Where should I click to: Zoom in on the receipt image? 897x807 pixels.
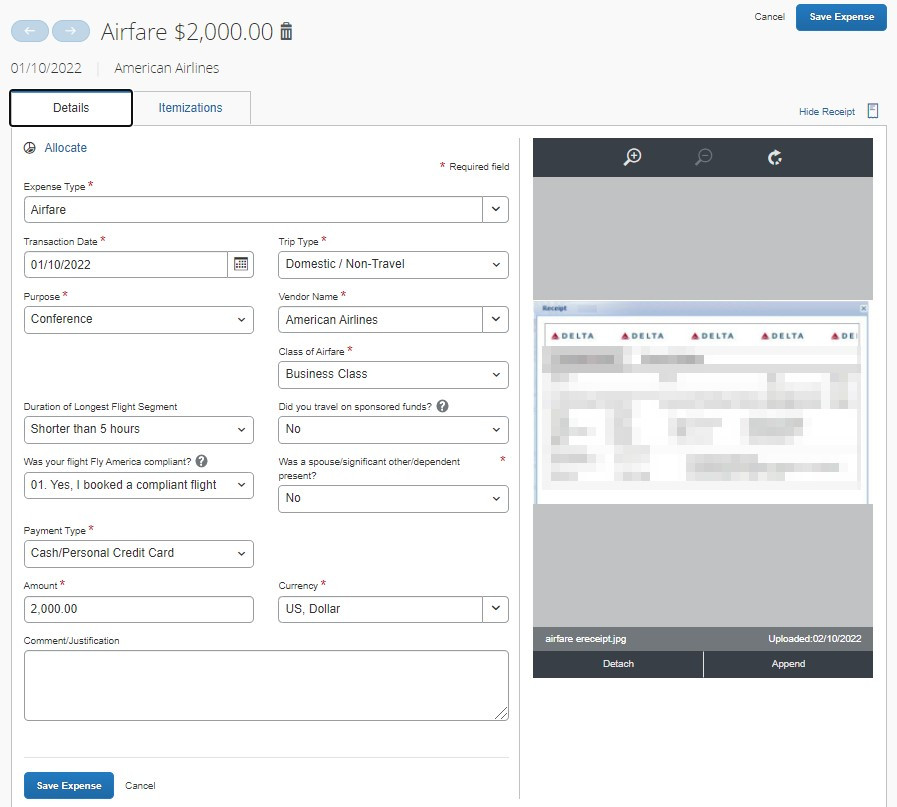click(x=632, y=157)
